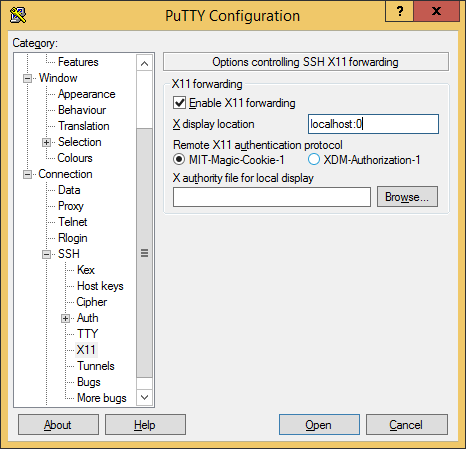
Task: Open the More bugs settings
Action: tap(102, 398)
